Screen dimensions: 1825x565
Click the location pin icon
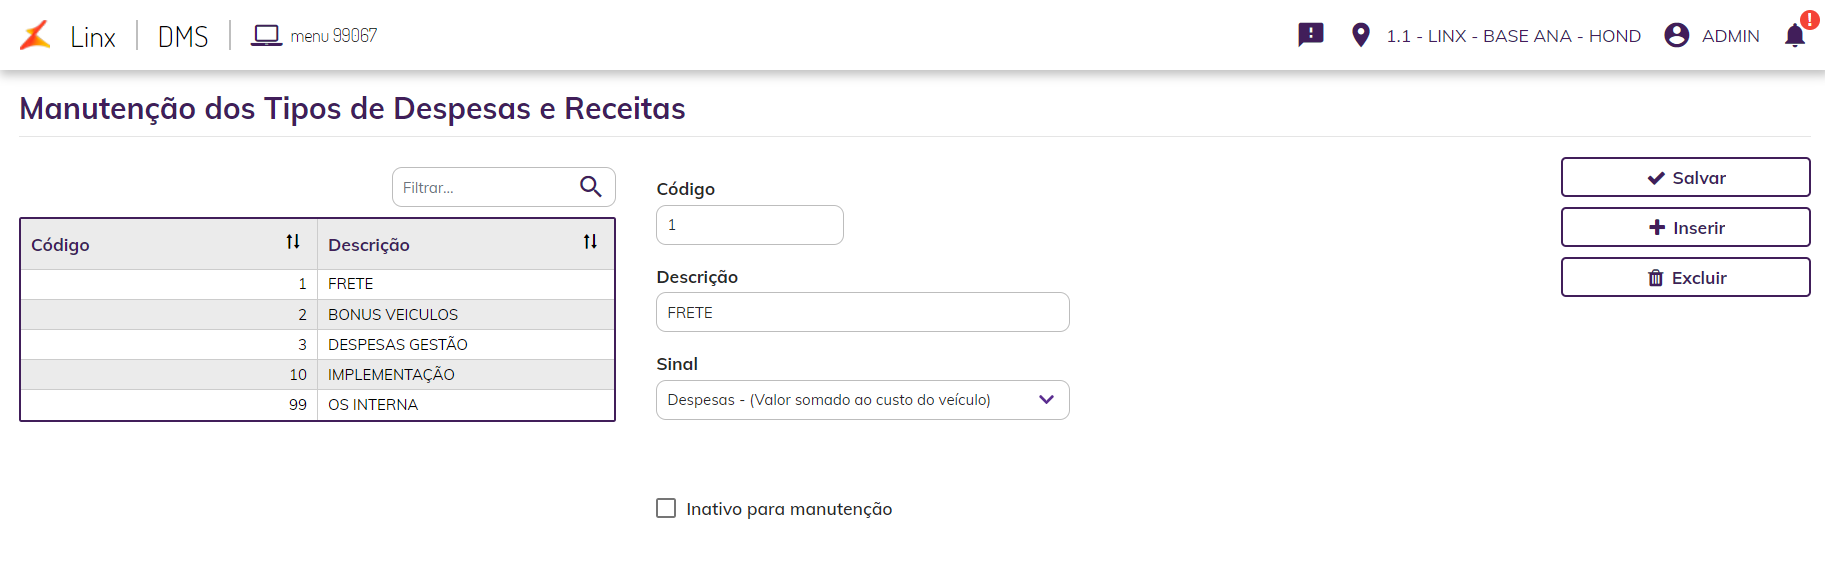coord(1360,35)
